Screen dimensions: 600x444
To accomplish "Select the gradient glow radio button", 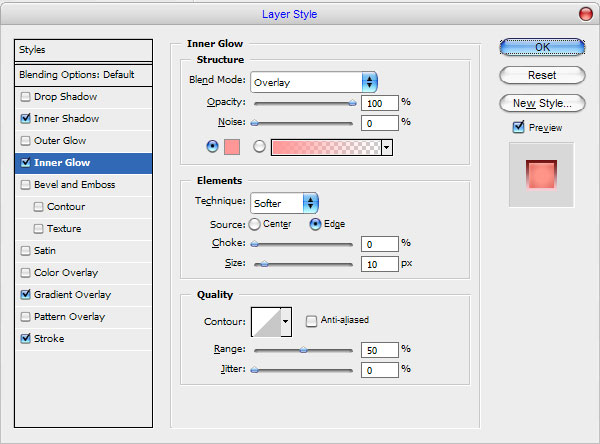I will click(x=259, y=146).
